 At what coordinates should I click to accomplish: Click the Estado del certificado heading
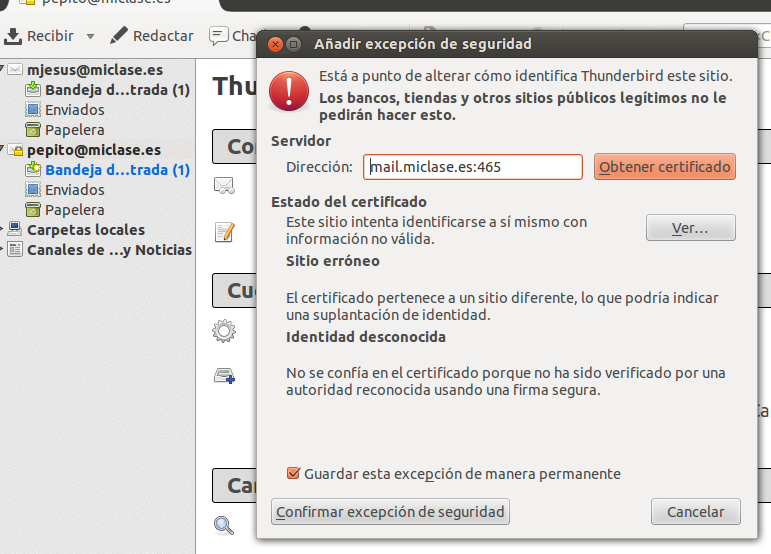(349, 202)
